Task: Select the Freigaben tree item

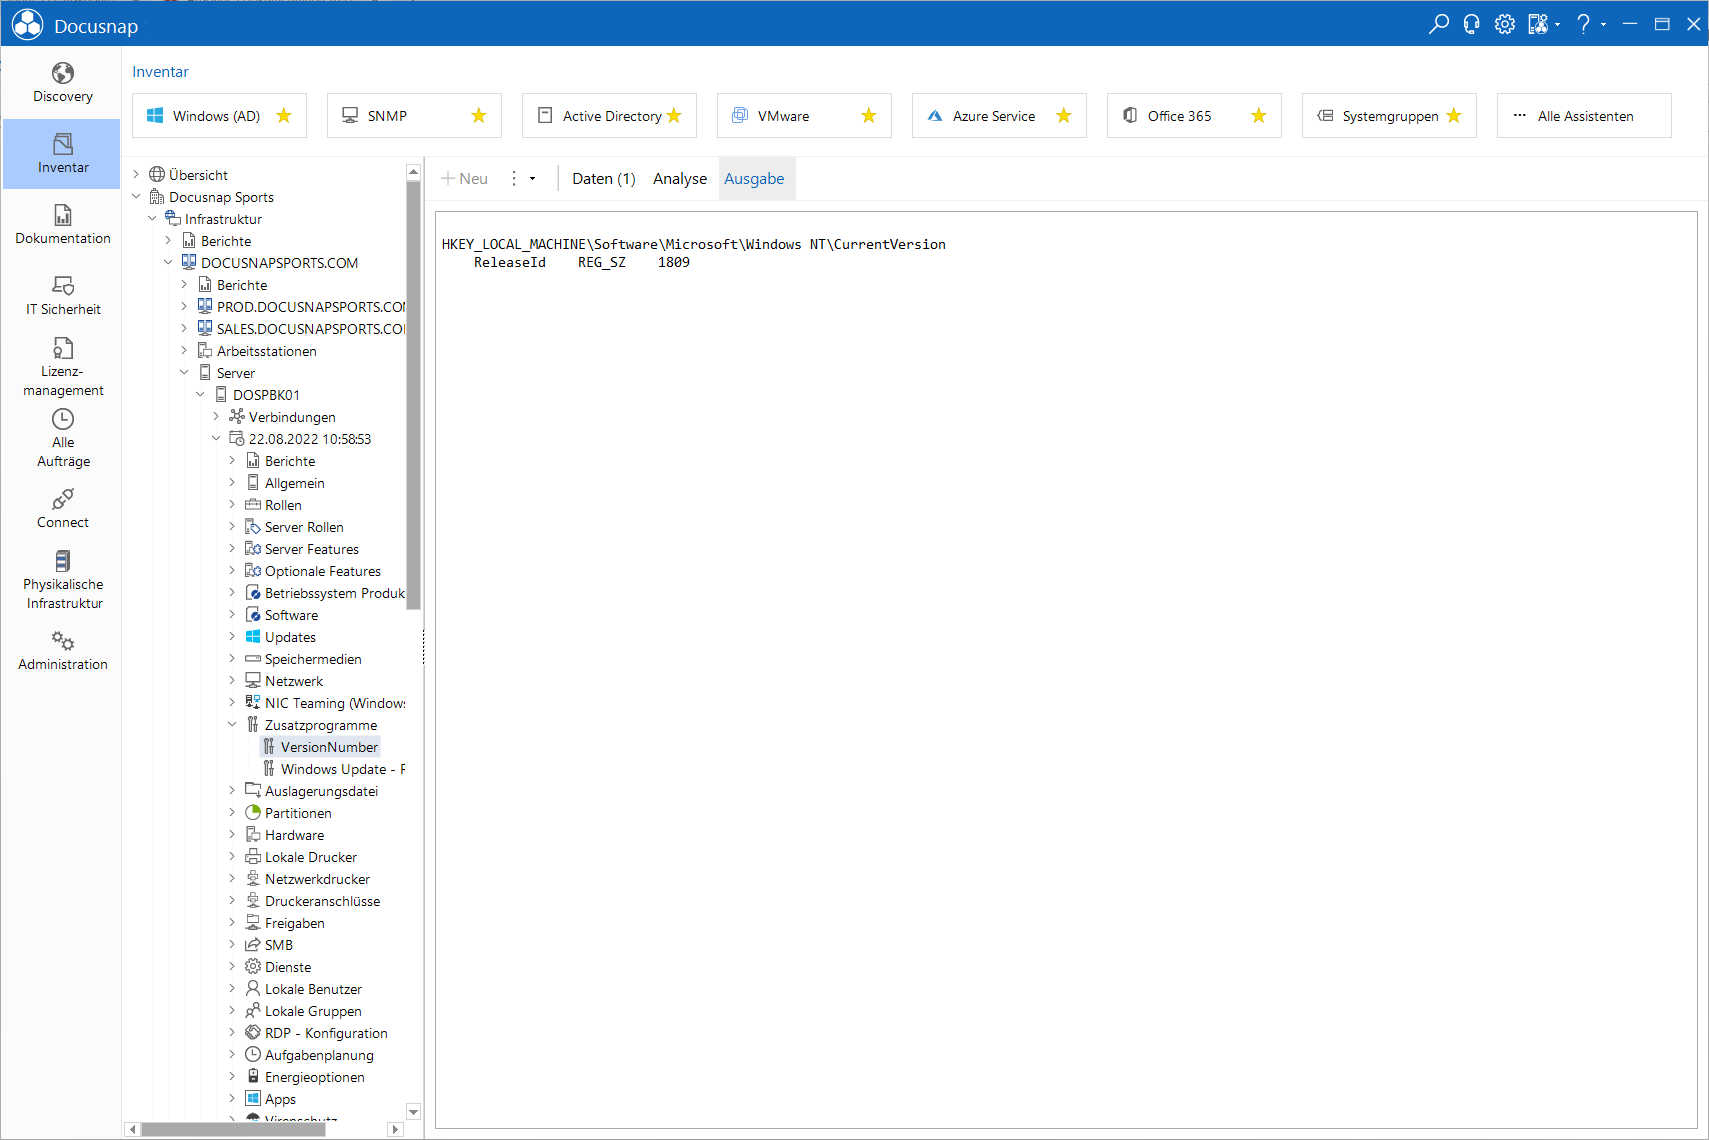Action: click(x=294, y=923)
